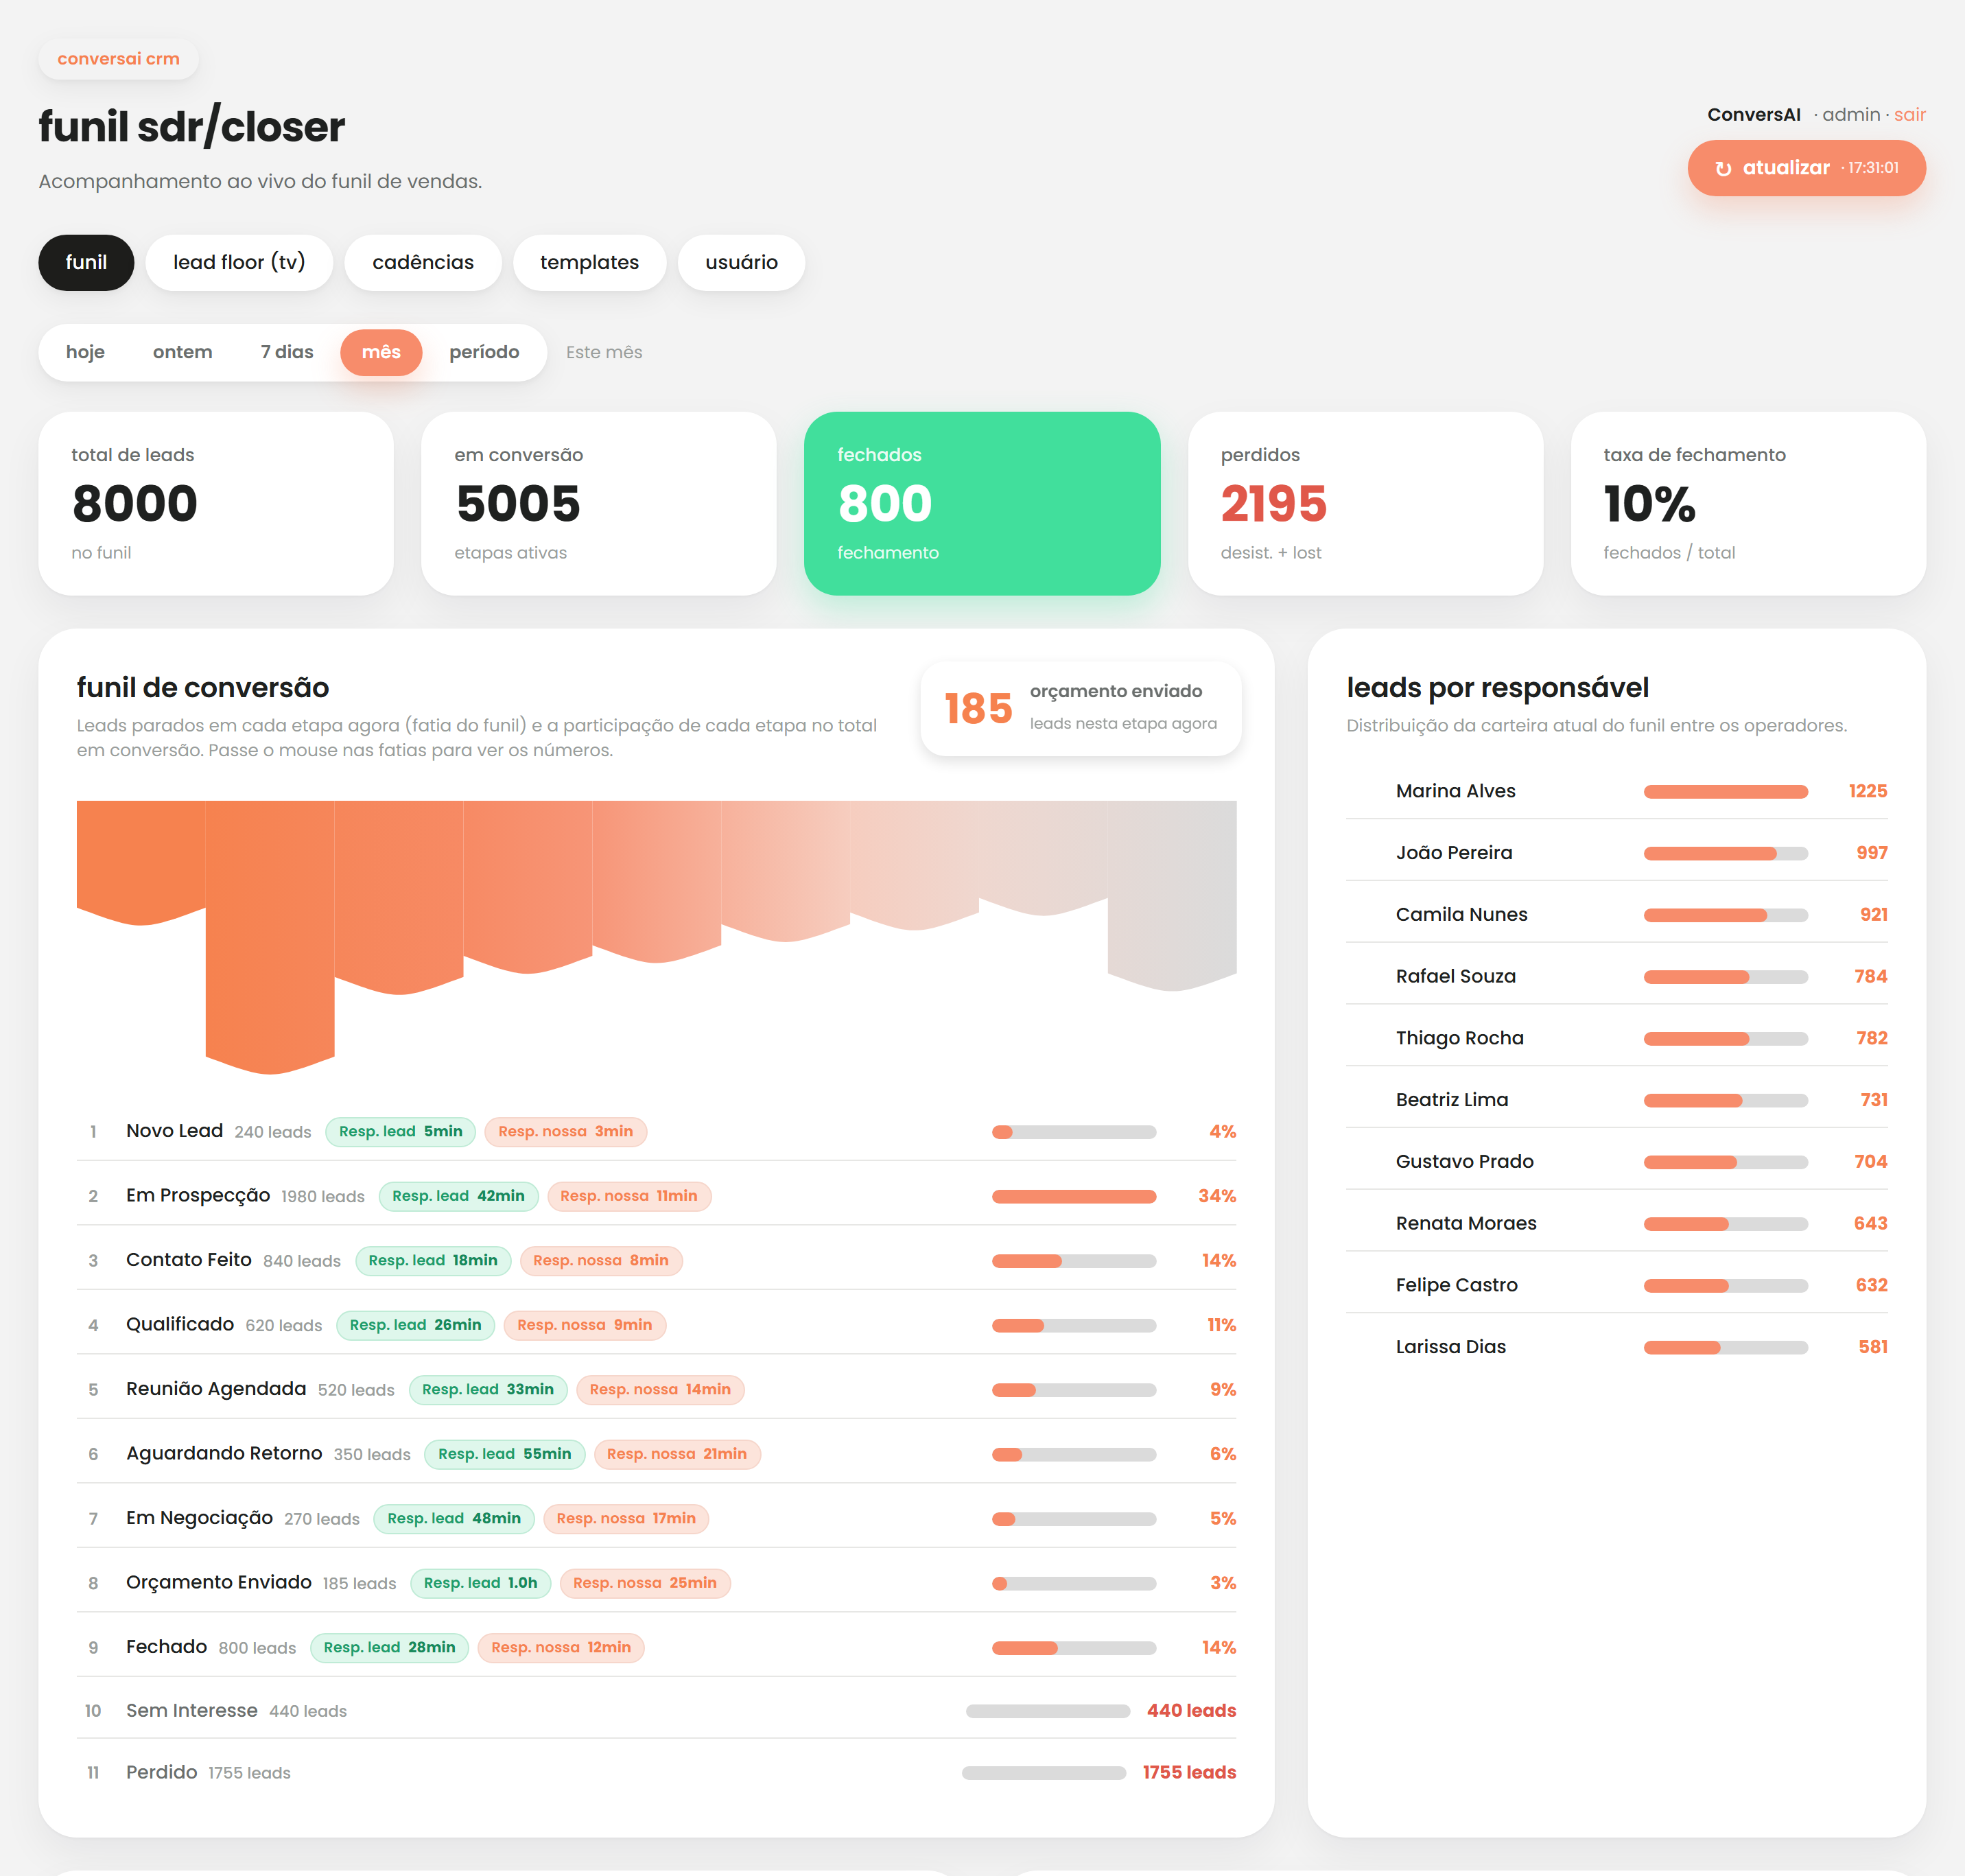The image size is (1965, 1876).
Task: Click the 185 orçamento enviado tooltip card
Action: pos(1081,708)
